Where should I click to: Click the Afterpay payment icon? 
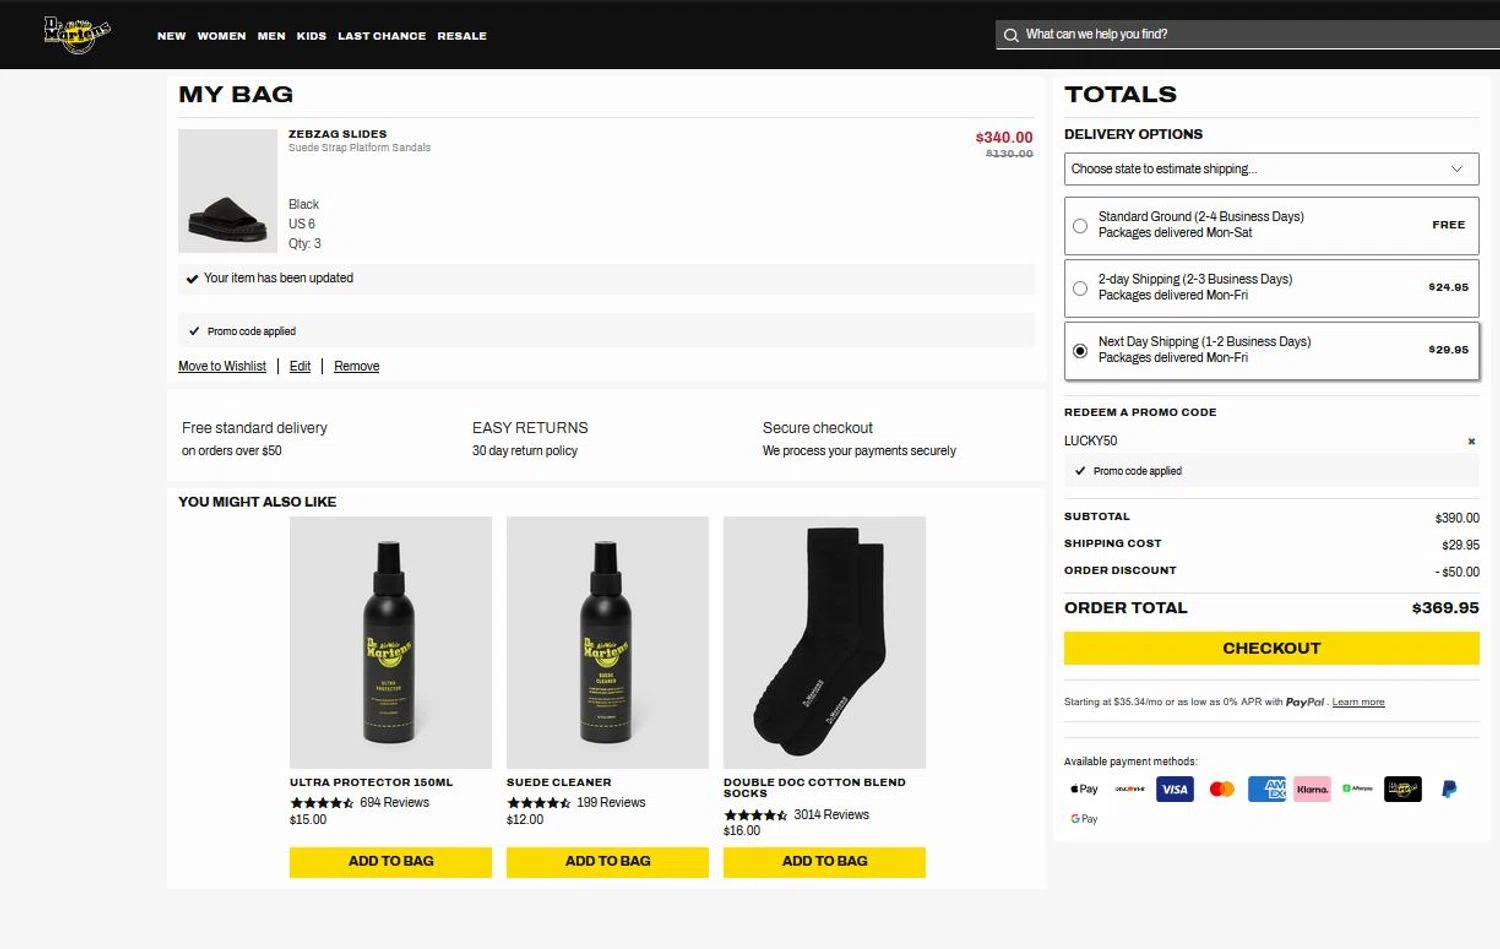pyautogui.click(x=1358, y=789)
